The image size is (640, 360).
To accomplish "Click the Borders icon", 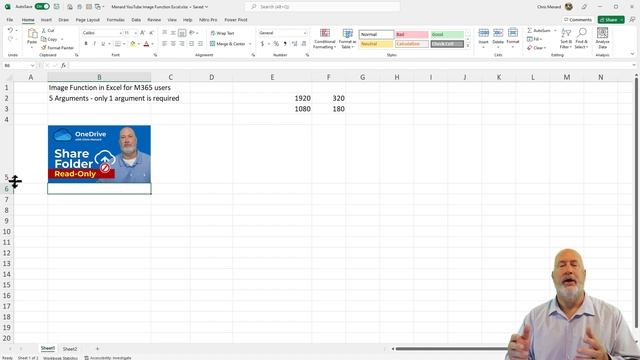I will coord(118,44).
